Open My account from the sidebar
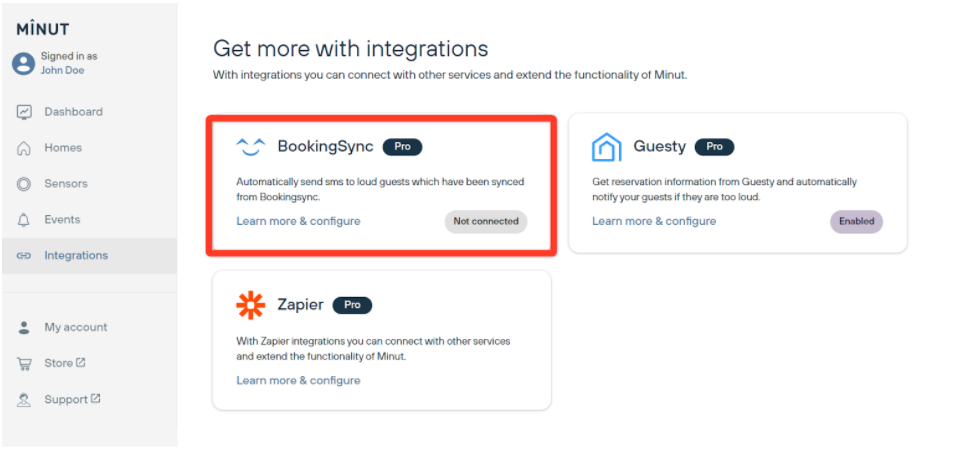Image resolution: width=955 pixels, height=453 pixels. 75,328
